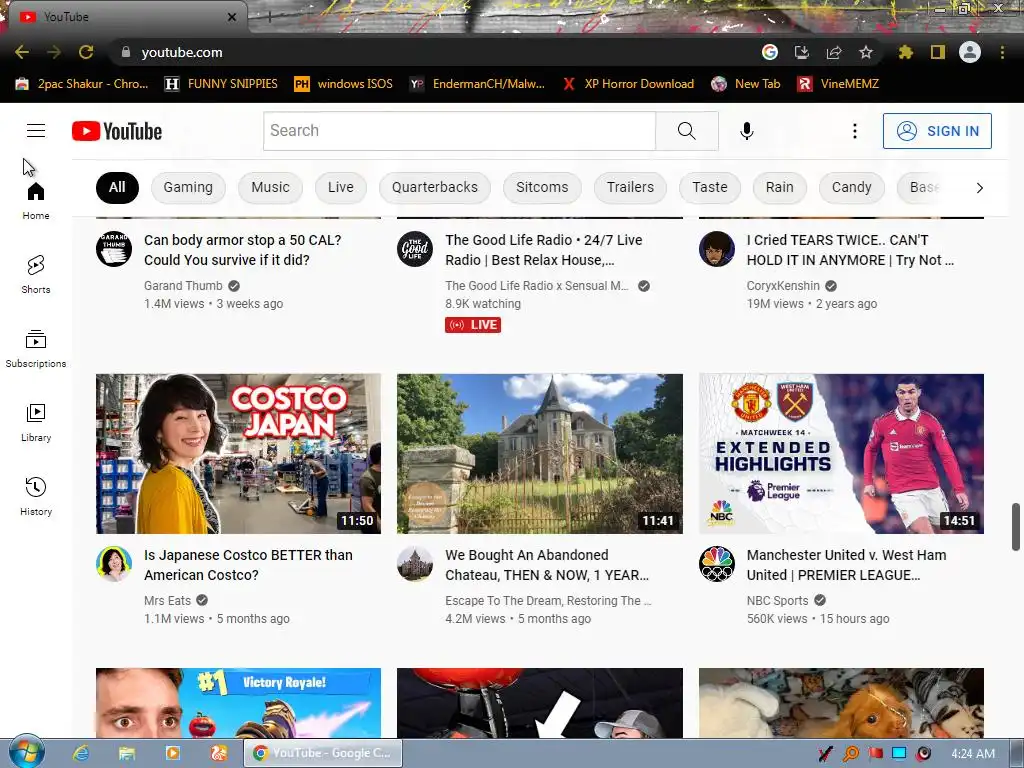1024x768 pixels.
Task: Open Chrome three-dot menu
Action: (1002, 52)
